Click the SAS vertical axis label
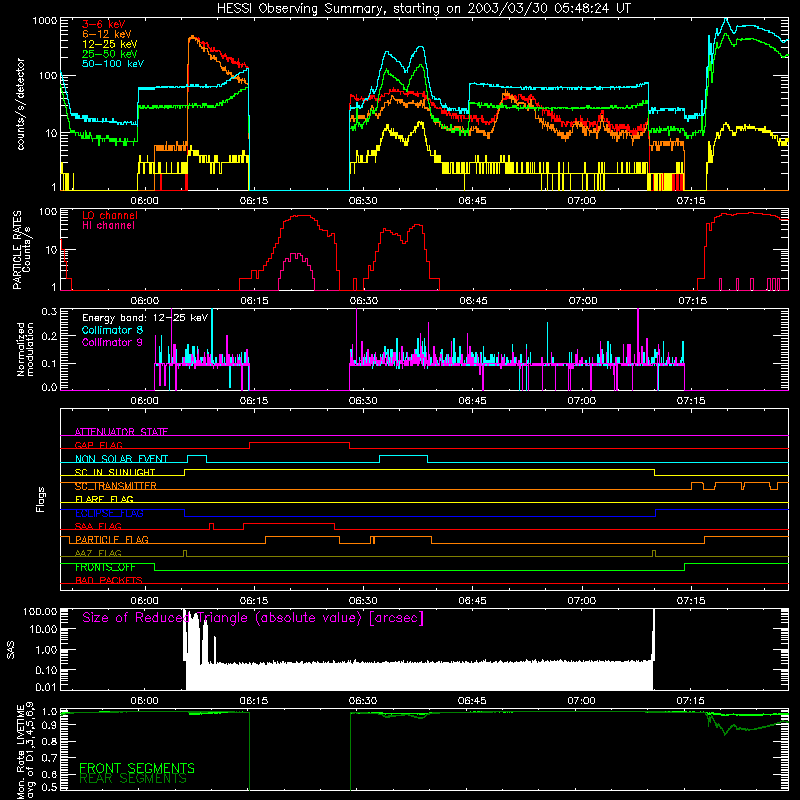 tap(11, 650)
